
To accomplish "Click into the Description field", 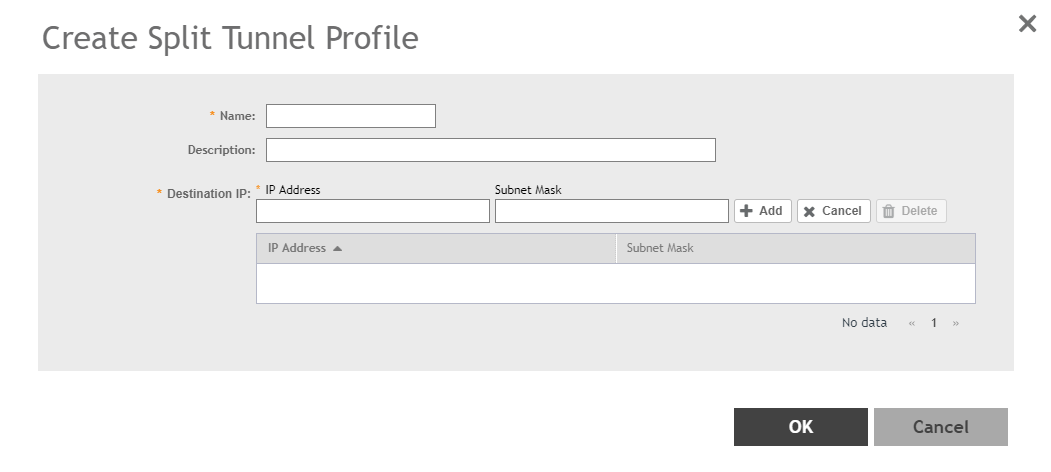I will pyautogui.click(x=490, y=150).
